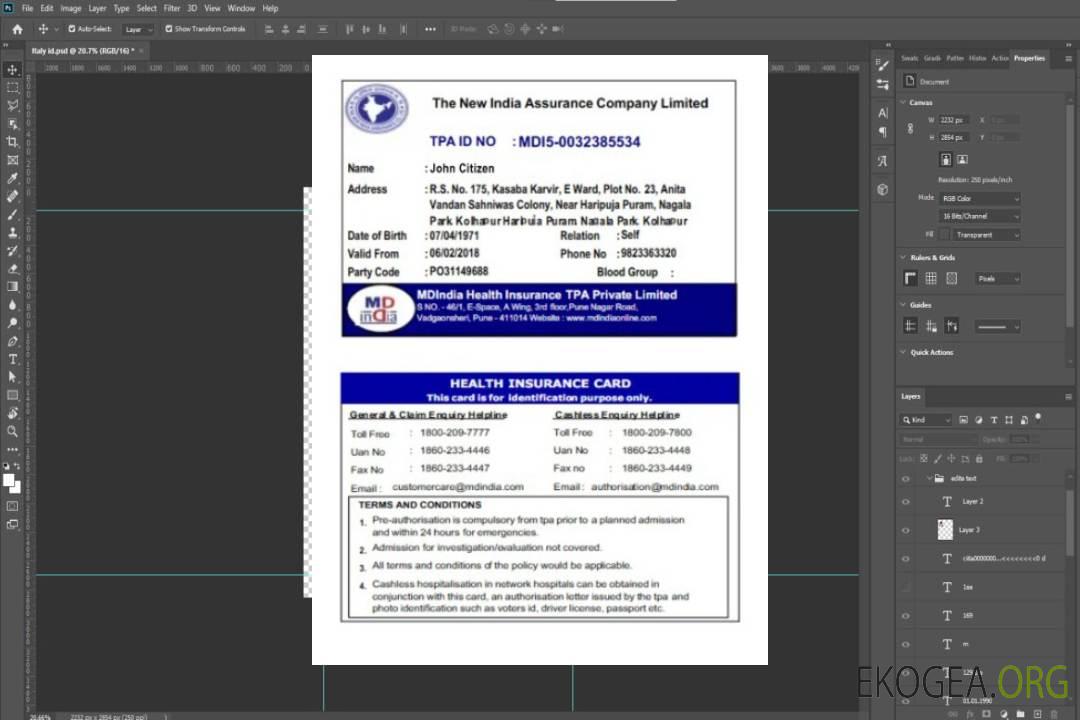Open the Transparent fill dropdown
This screenshot has width=1080, height=720.
[986, 235]
